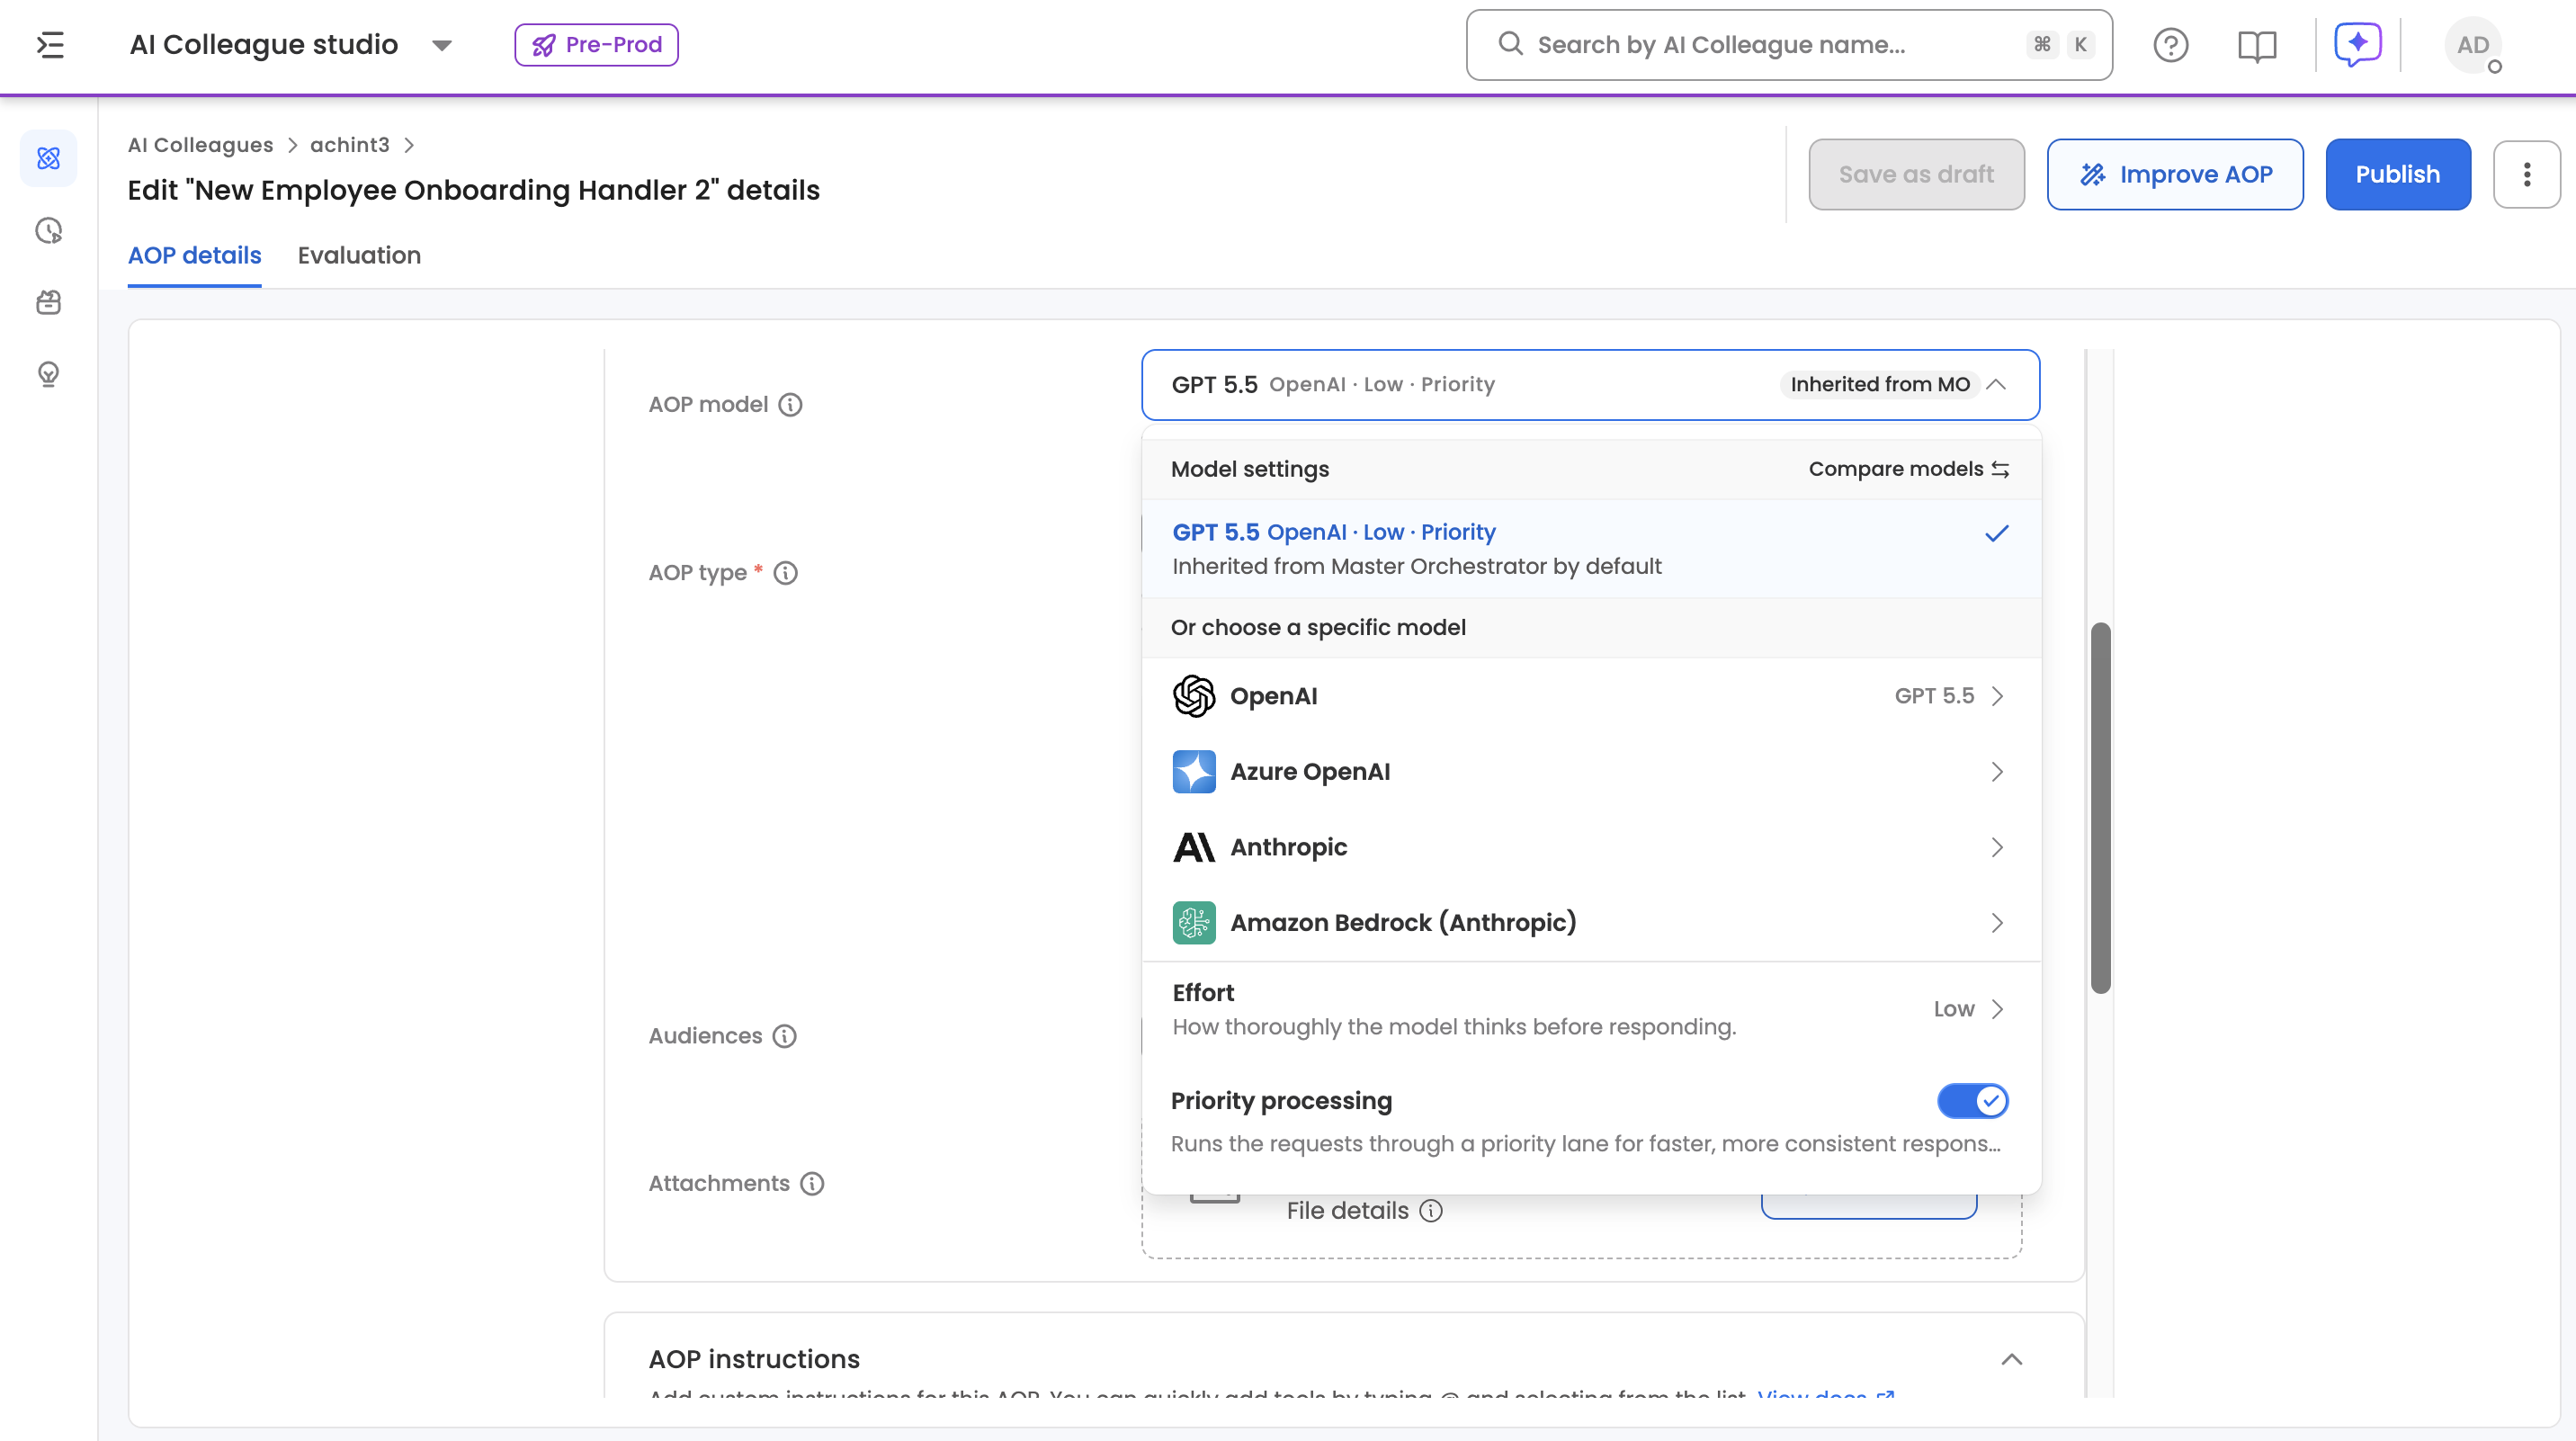Open the AD user avatar menu

coord(2472,45)
